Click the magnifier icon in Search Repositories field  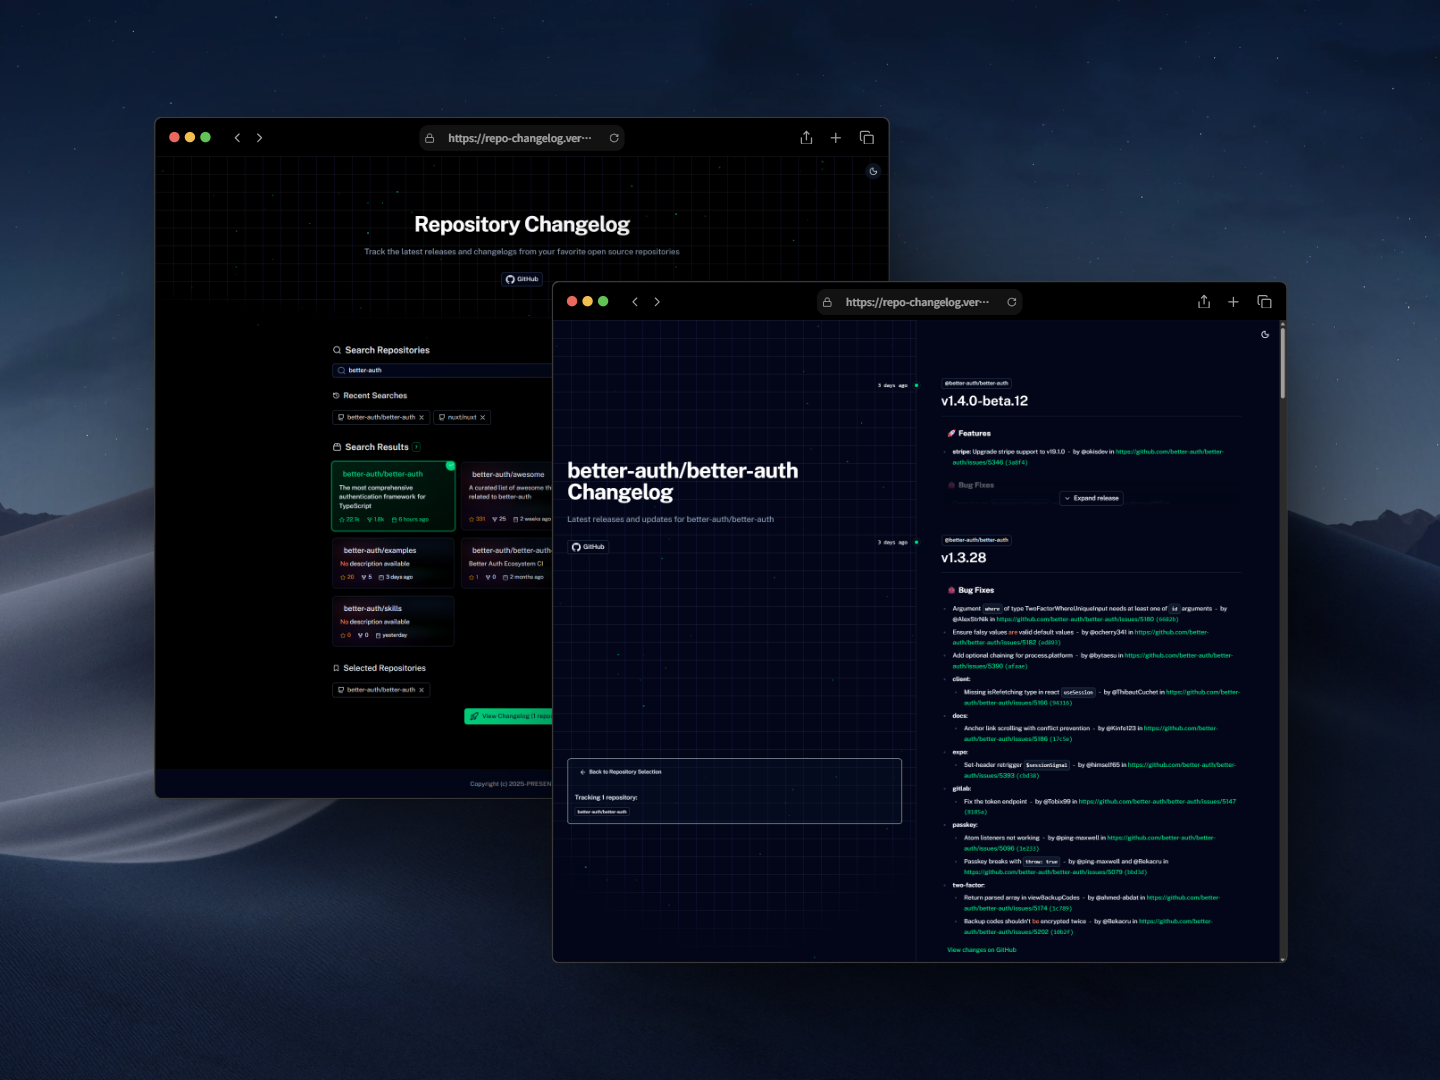340,370
